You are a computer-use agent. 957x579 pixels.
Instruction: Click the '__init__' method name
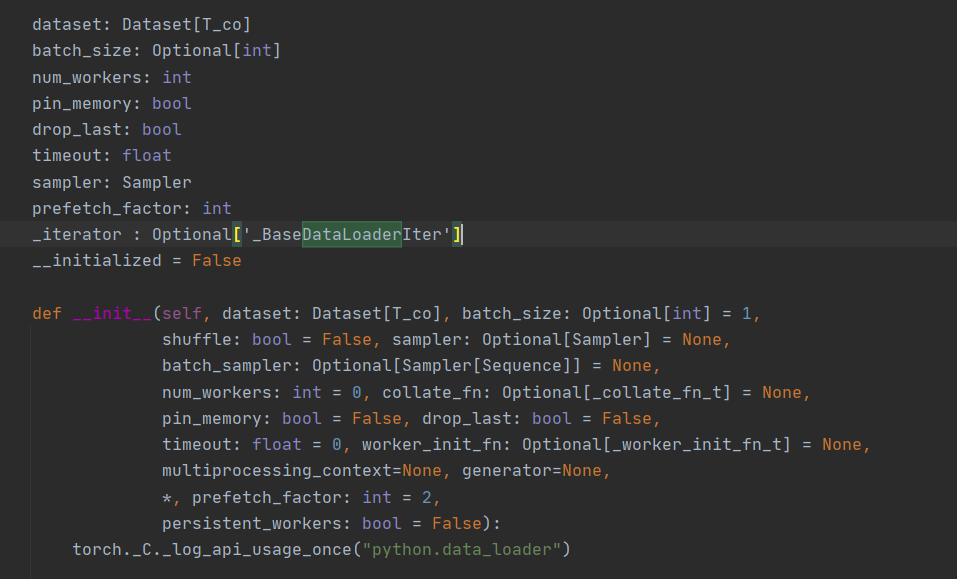112,314
